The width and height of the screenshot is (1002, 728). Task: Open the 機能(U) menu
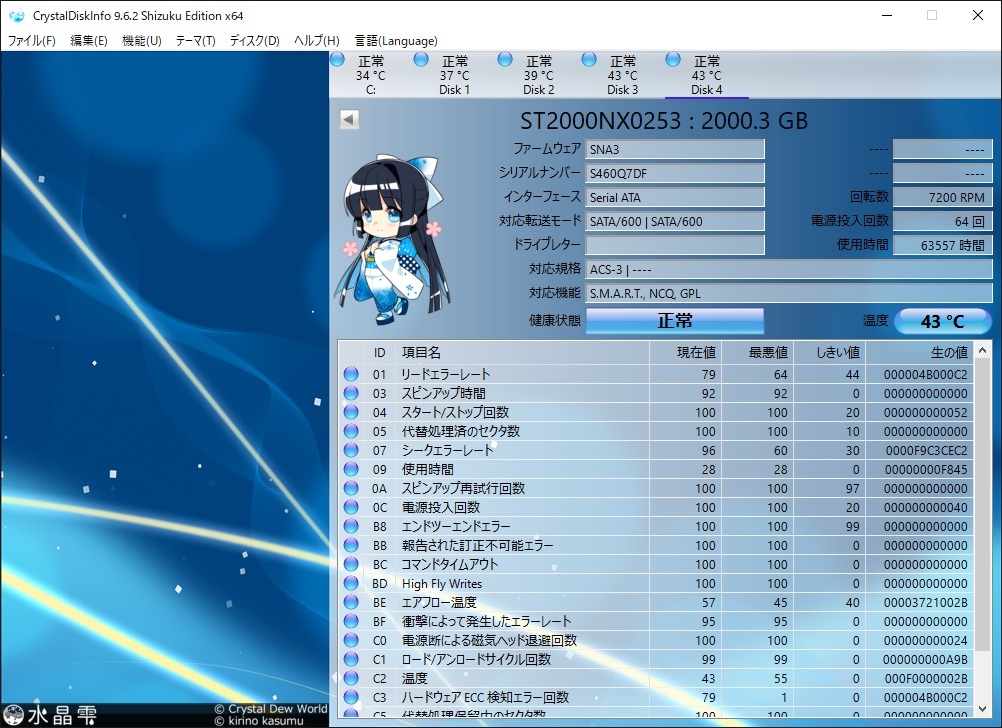pos(141,41)
